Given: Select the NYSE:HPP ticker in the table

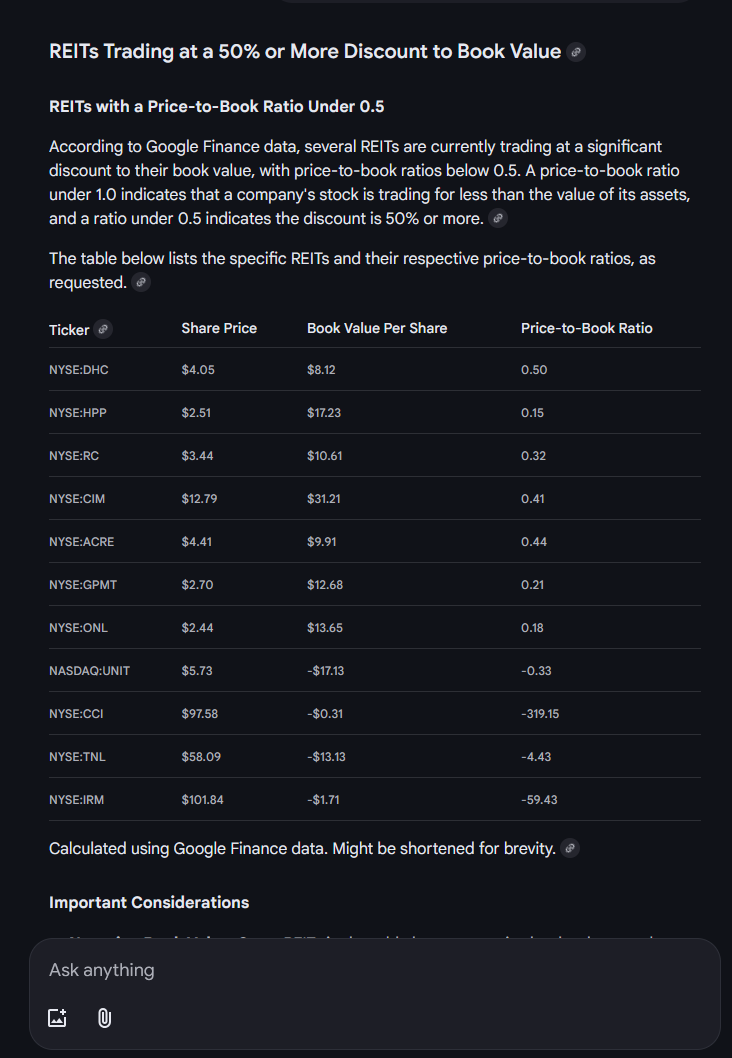Looking at the screenshot, I should coord(79,413).
